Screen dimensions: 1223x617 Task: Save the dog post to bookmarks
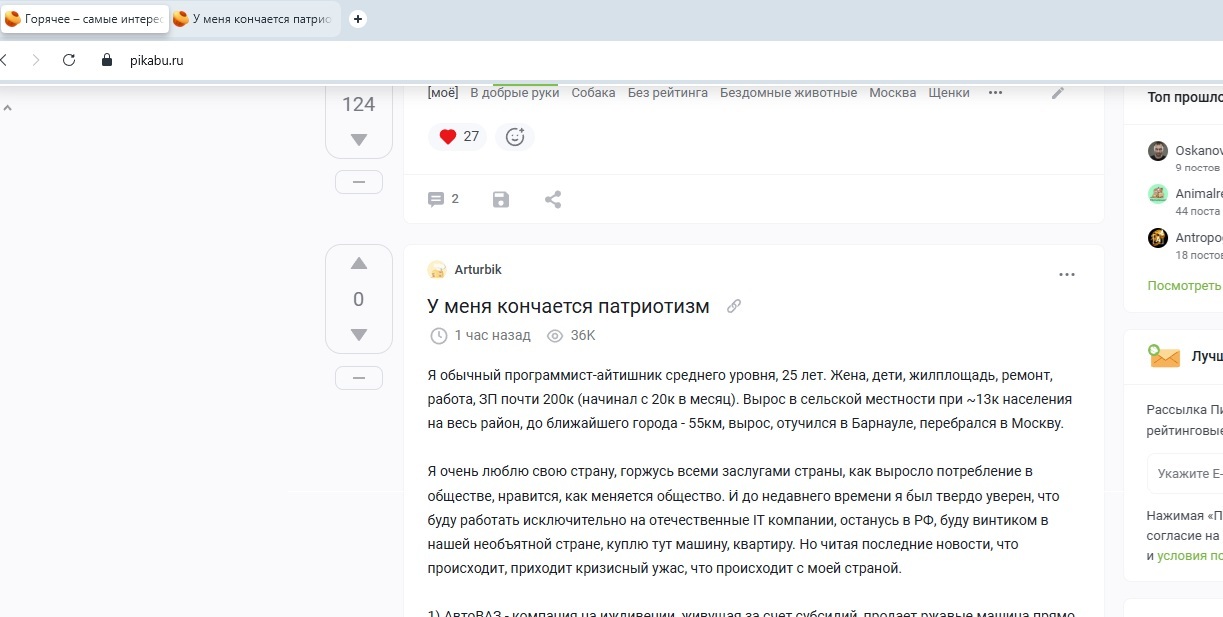(x=501, y=199)
